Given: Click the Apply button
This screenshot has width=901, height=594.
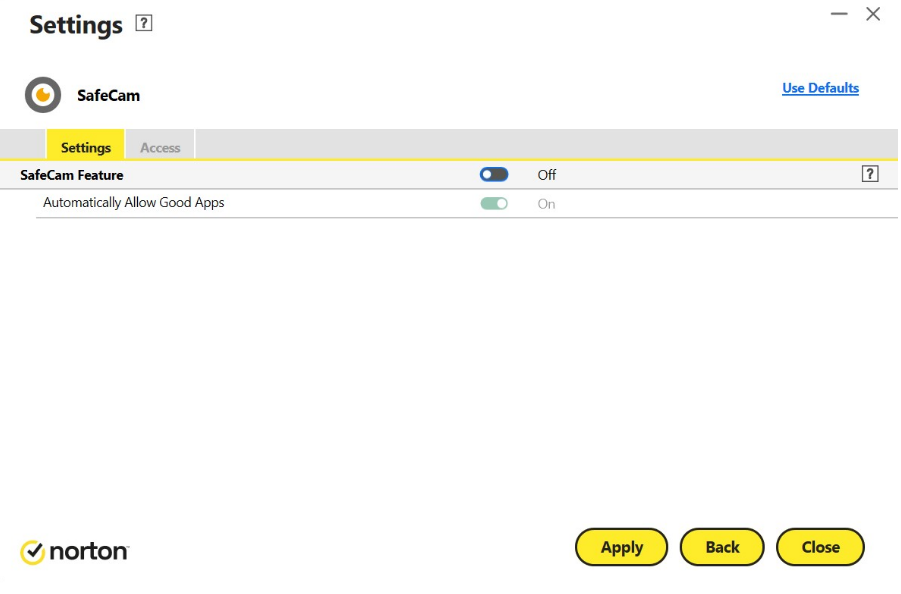Looking at the screenshot, I should click(x=622, y=547).
